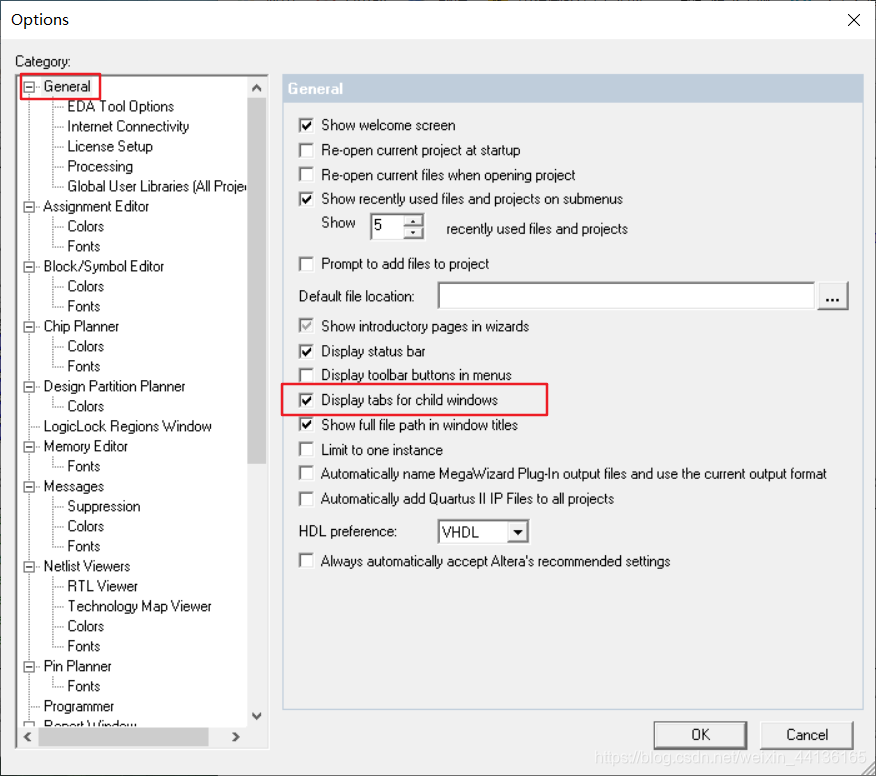Enable Prompt to add files to project
876x776 pixels.
click(306, 264)
